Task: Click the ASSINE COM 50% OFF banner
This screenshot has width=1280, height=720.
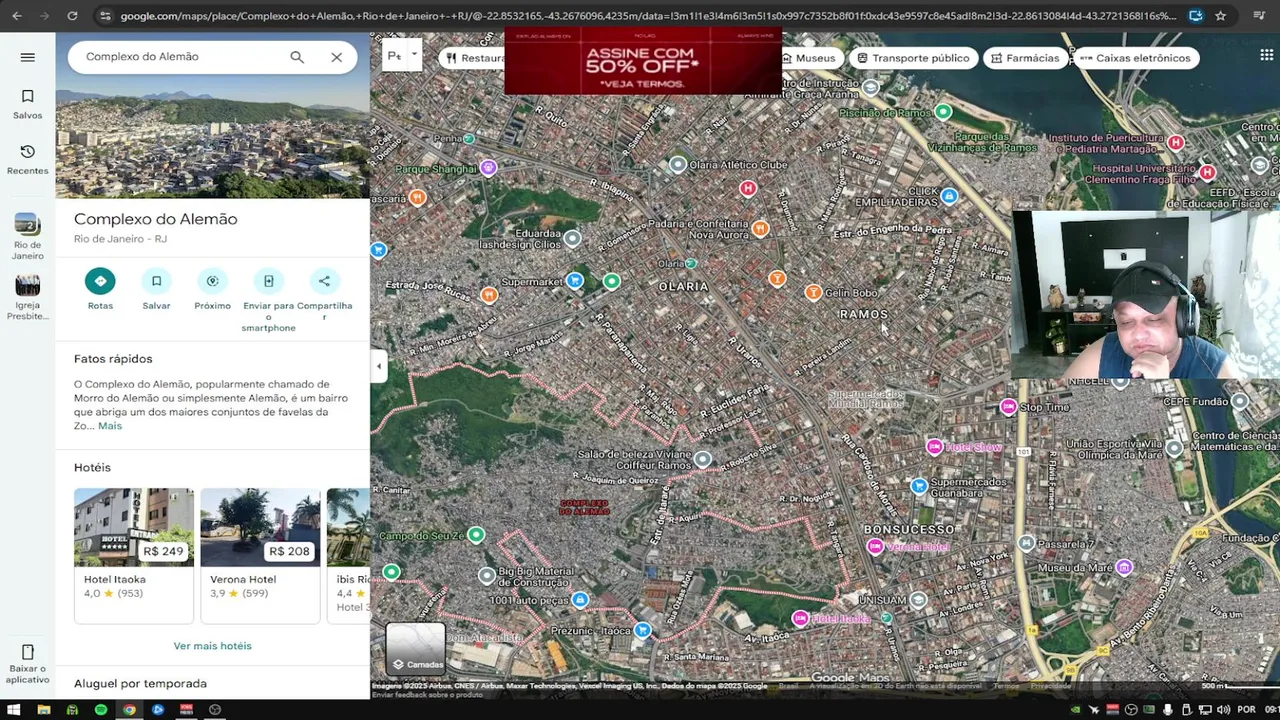Action: pos(642,62)
